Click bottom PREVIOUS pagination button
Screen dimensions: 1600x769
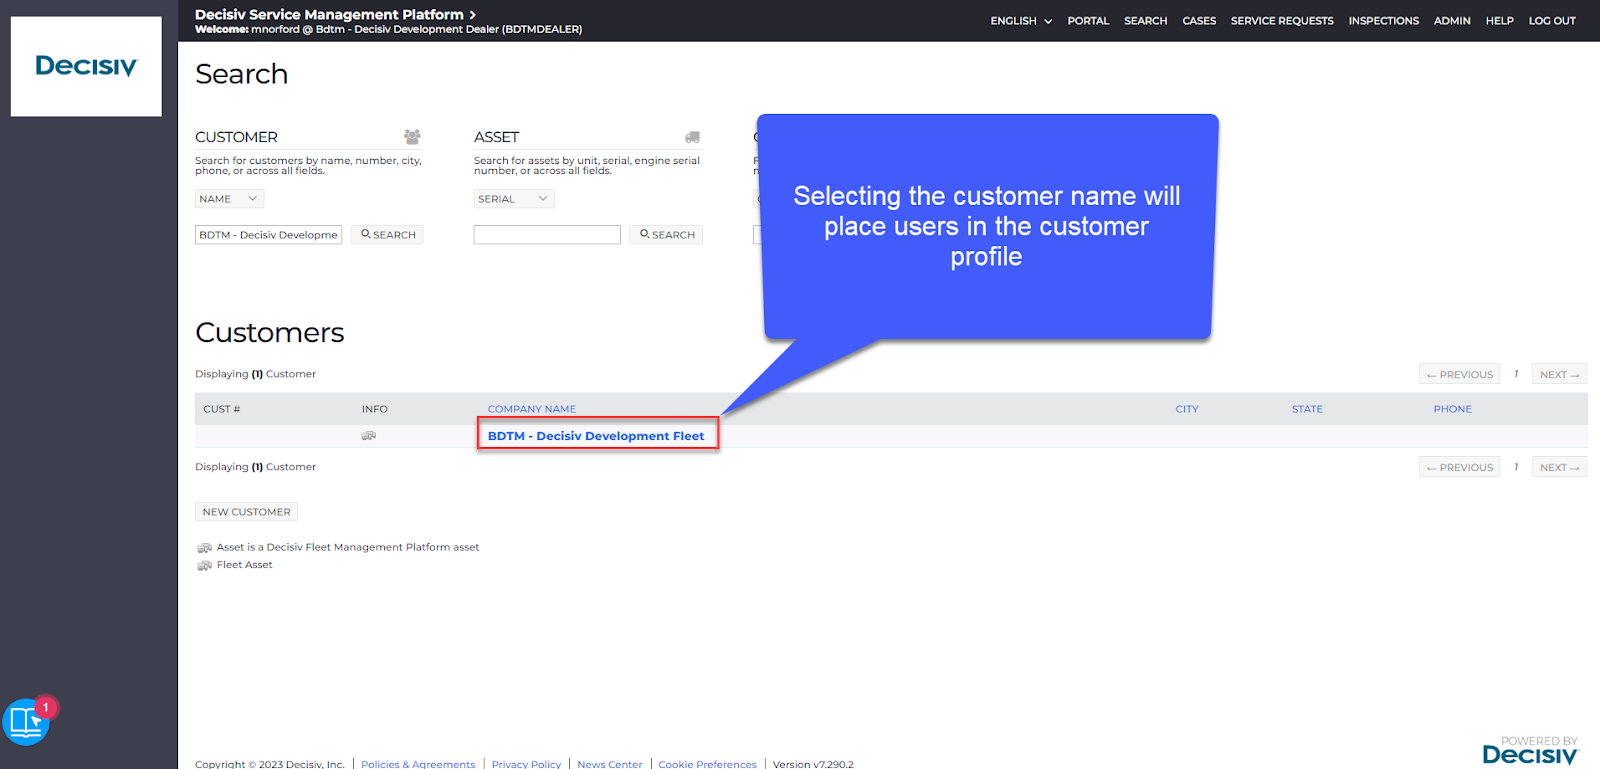(x=1460, y=468)
